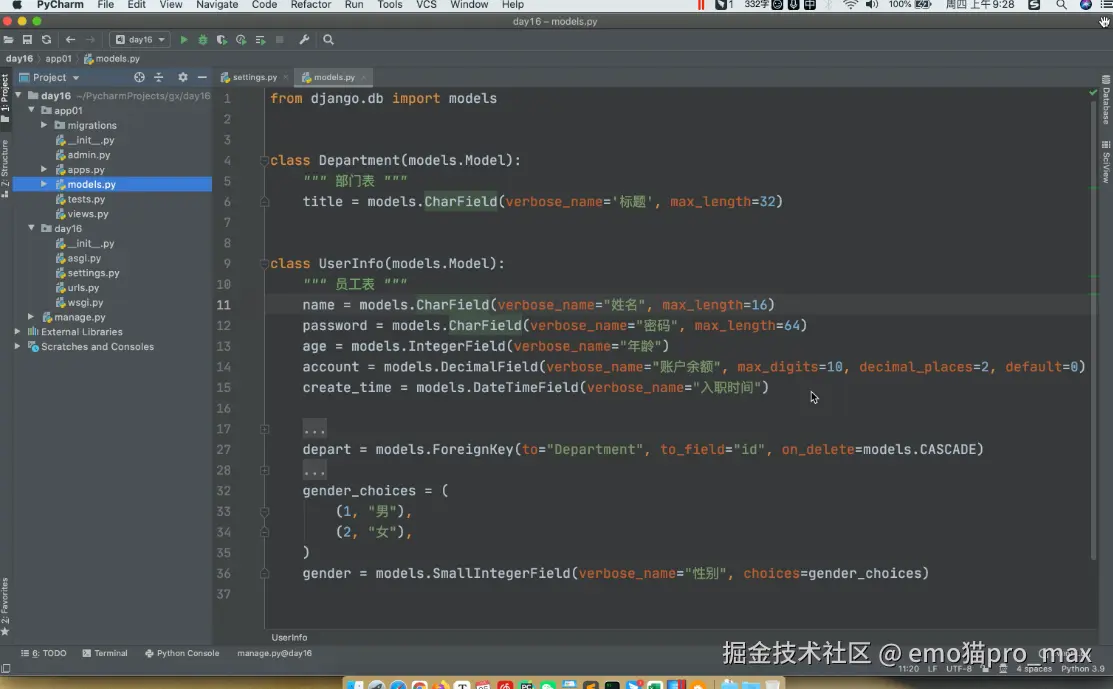Open settings with the wrench icon
This screenshot has width=1113, height=689.
tap(304, 40)
